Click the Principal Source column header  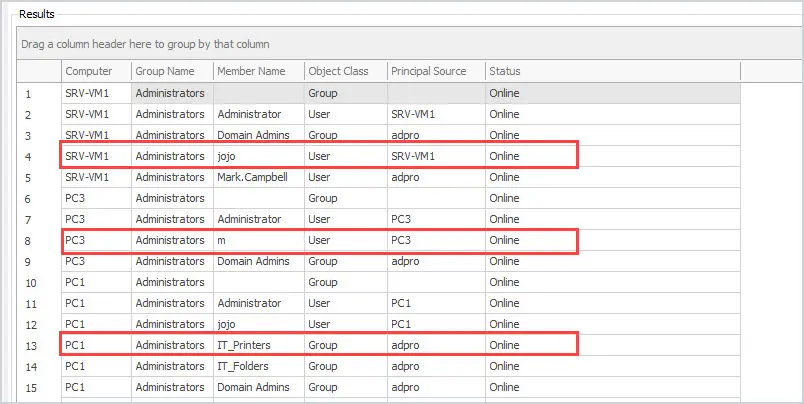coord(436,71)
